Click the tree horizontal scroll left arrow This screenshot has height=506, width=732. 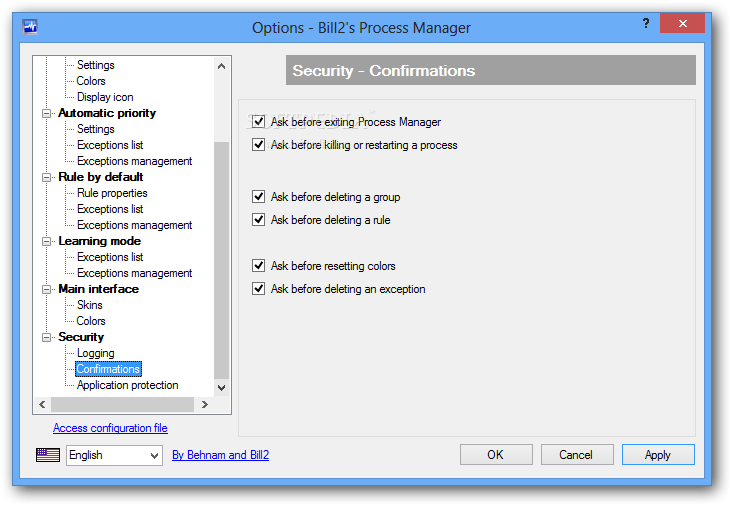42,404
